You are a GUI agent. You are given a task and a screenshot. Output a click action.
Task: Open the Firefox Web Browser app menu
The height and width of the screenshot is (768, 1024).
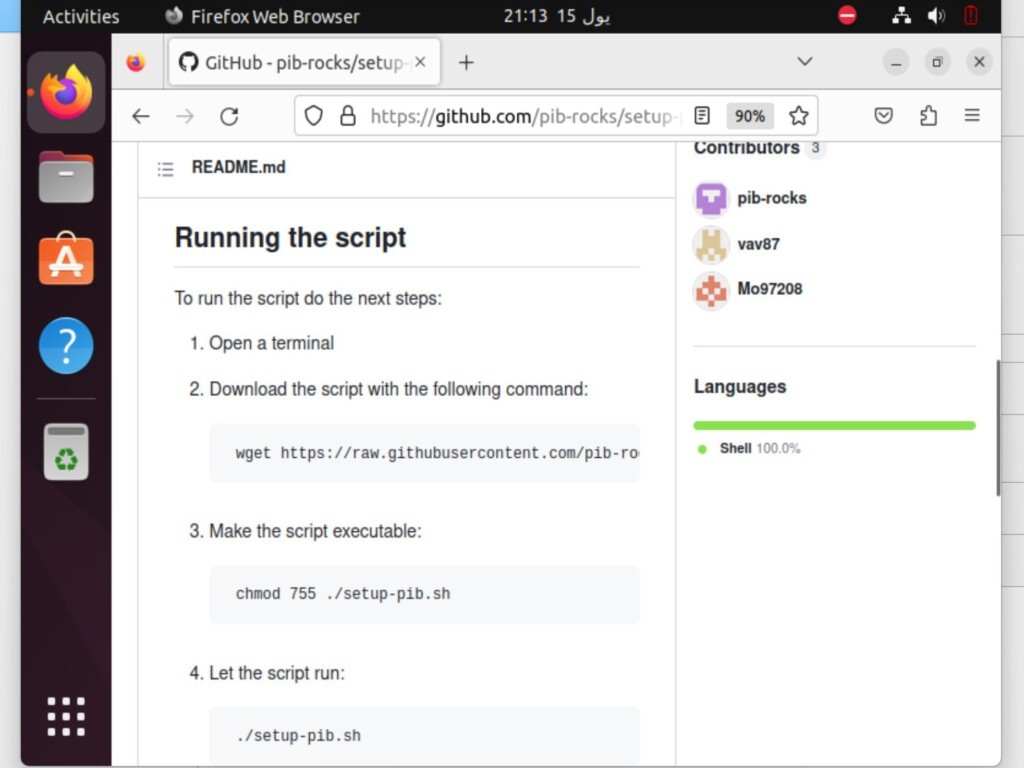[261, 16]
